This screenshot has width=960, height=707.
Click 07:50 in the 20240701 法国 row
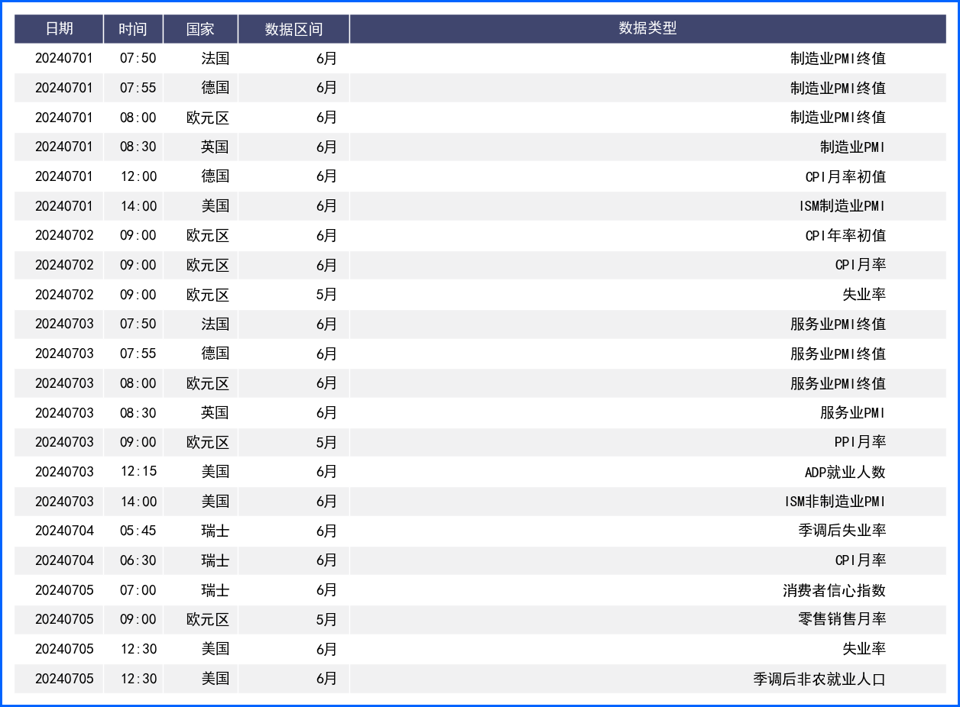138,59
